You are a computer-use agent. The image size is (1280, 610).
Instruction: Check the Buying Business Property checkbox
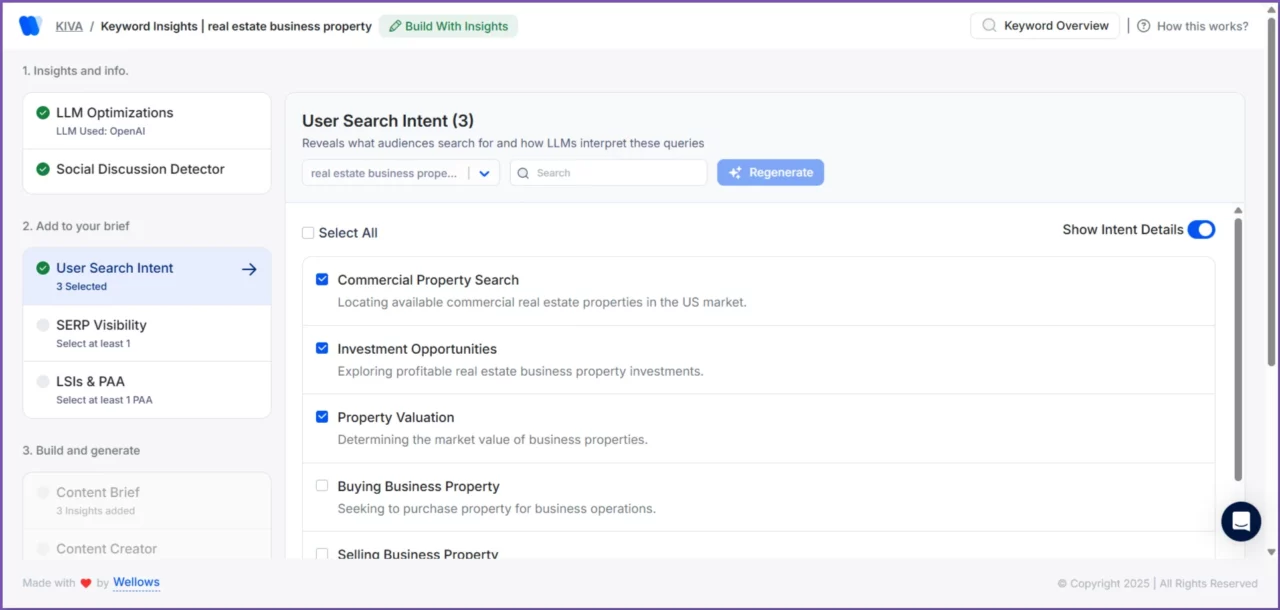click(322, 486)
